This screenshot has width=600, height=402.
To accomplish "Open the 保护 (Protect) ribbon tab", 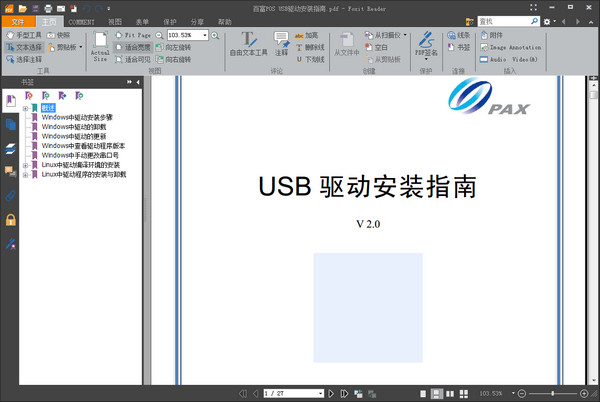I will tap(170, 22).
